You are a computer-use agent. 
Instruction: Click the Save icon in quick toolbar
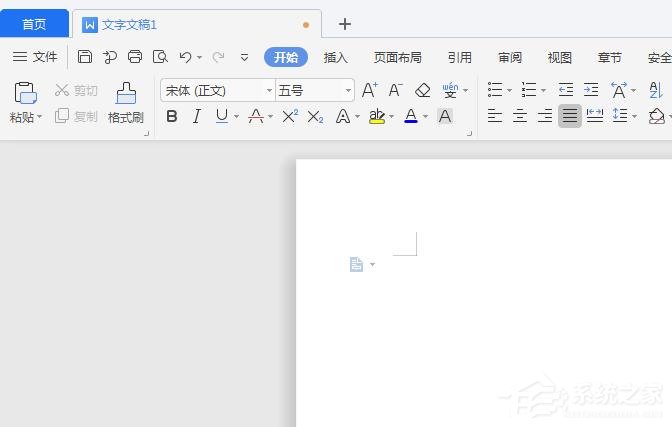tap(85, 57)
